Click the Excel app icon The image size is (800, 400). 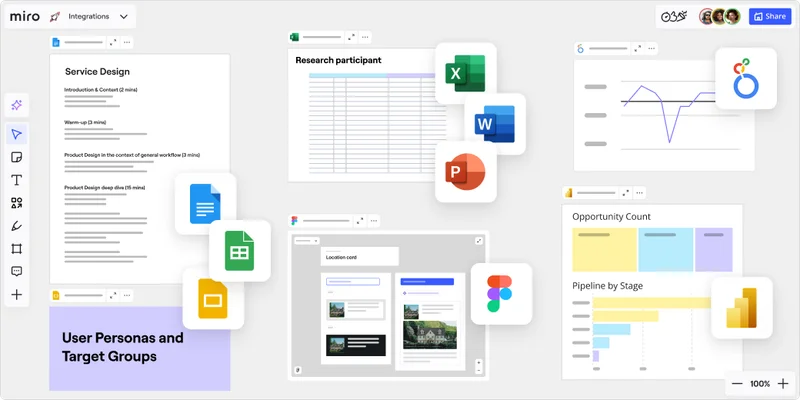(x=465, y=73)
